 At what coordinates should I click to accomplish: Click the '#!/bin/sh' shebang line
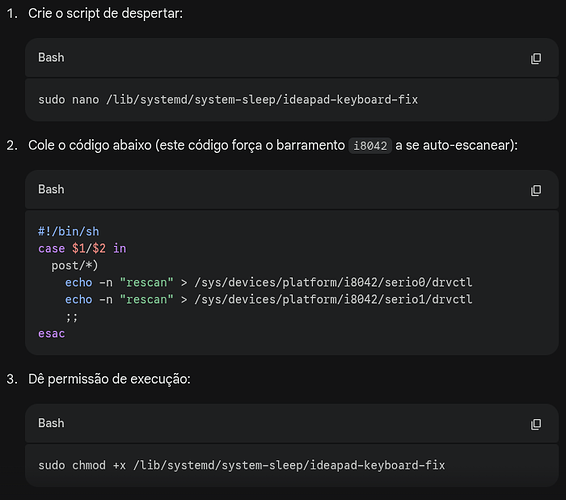tap(69, 231)
